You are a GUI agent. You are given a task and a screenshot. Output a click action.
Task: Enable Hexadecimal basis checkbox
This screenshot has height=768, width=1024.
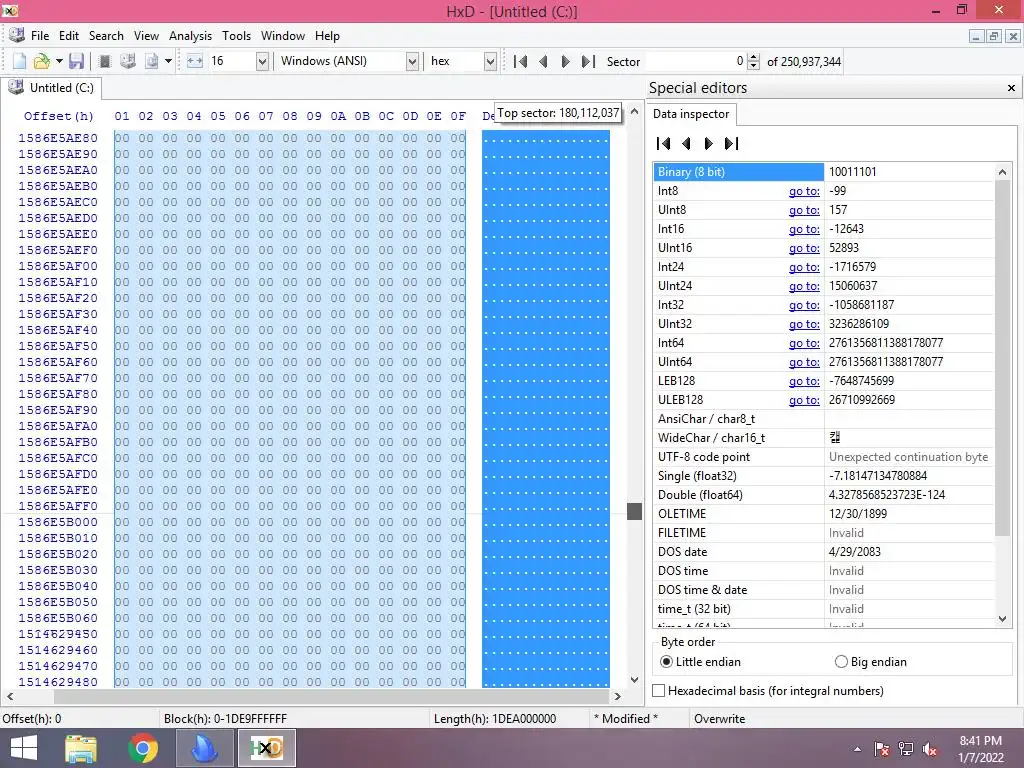(x=659, y=690)
